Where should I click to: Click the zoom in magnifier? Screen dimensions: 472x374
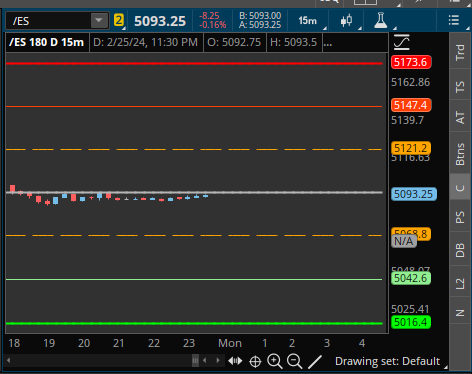275,361
